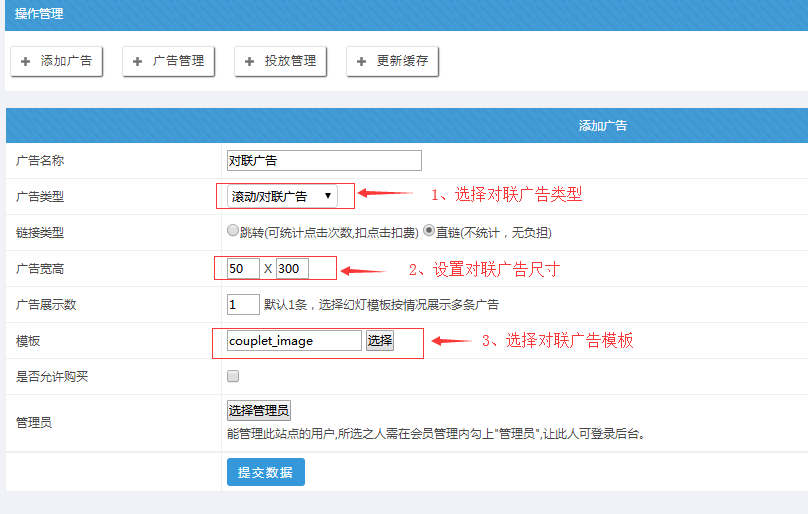808x514 pixels.
Task: Submit the form with 提交数据
Action: click(265, 472)
